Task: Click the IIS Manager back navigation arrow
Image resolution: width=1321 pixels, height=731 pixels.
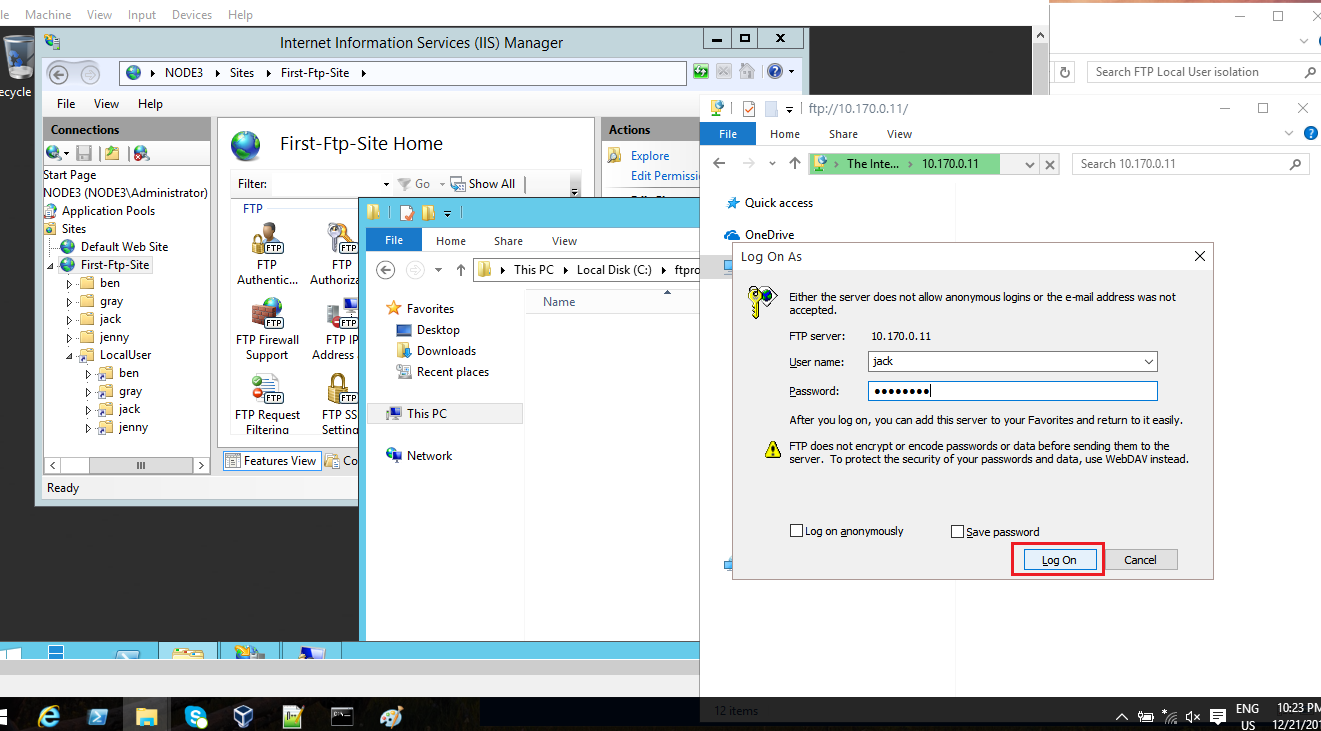Action: tap(59, 73)
